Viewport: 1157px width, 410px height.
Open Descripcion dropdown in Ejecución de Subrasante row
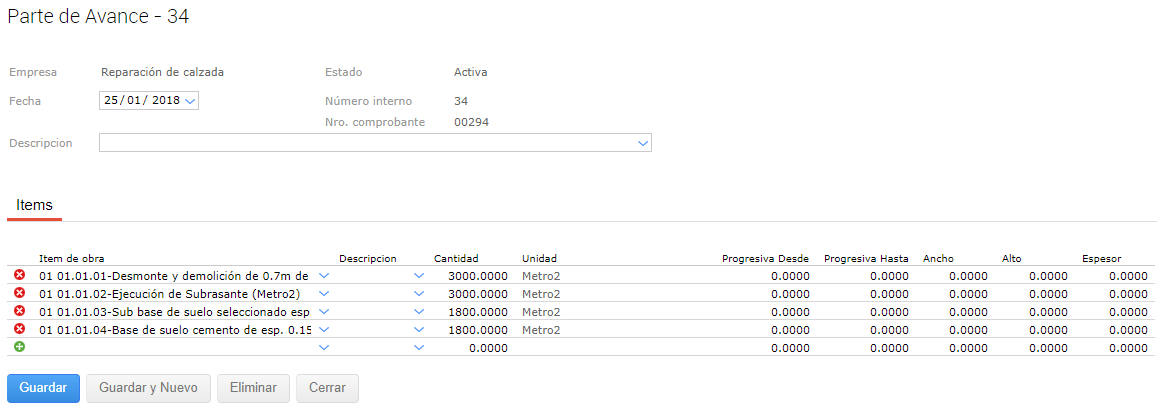pos(419,294)
